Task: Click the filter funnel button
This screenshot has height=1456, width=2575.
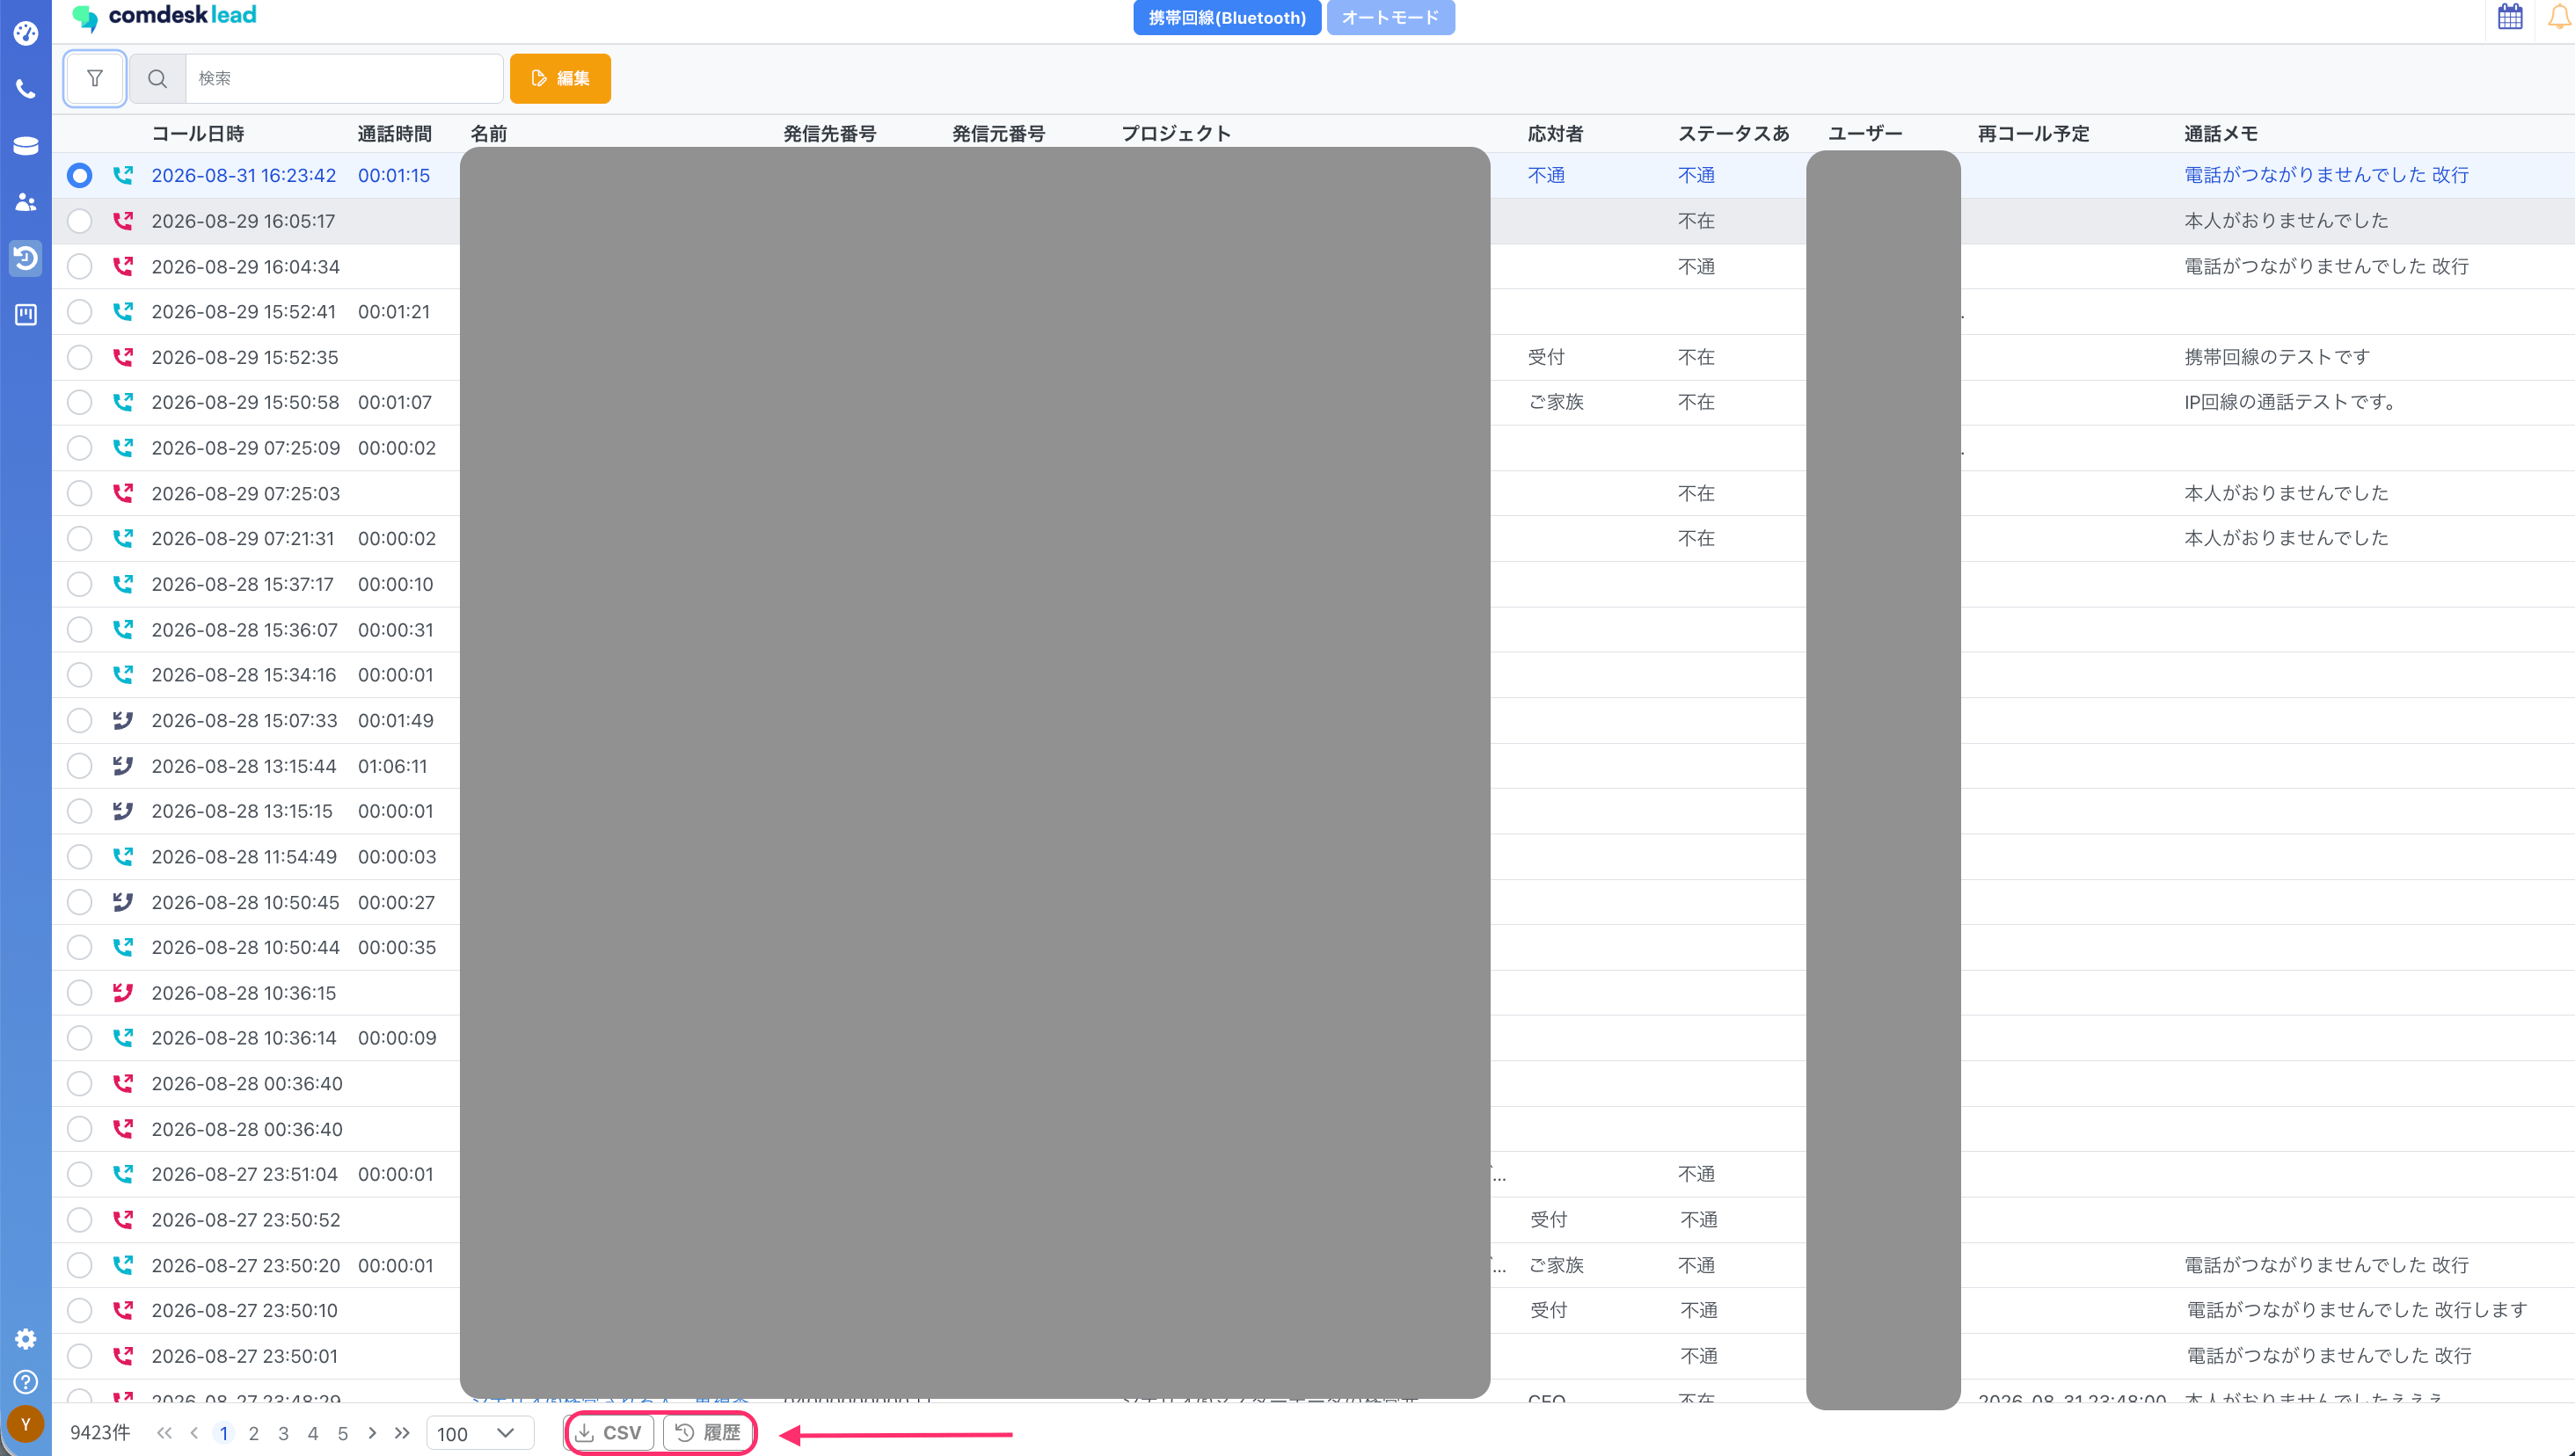Action: point(95,78)
